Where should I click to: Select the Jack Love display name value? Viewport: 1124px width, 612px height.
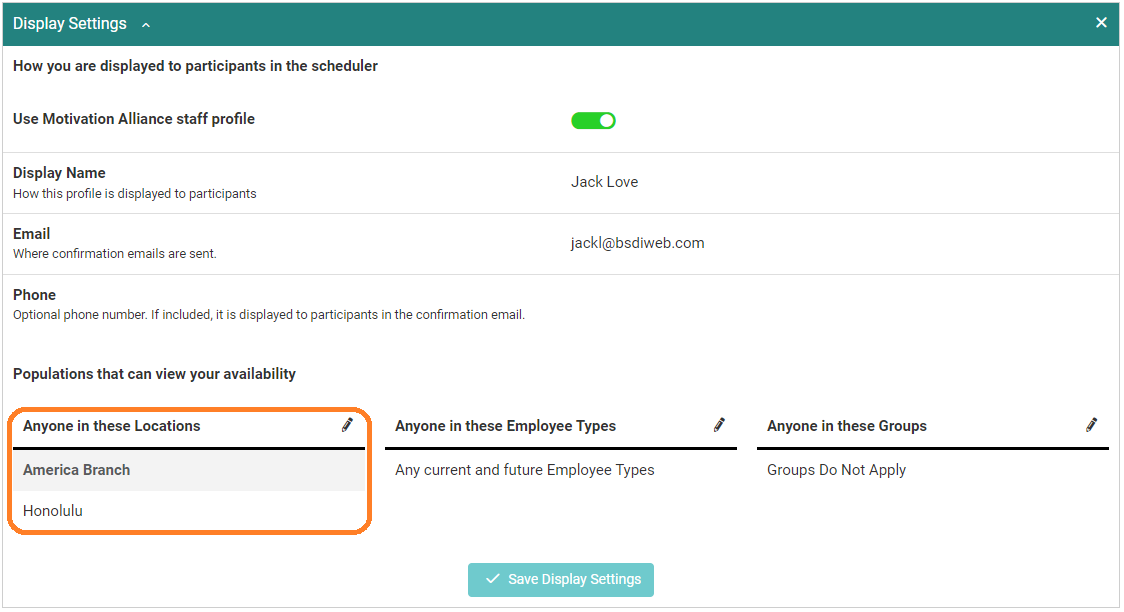coord(604,182)
